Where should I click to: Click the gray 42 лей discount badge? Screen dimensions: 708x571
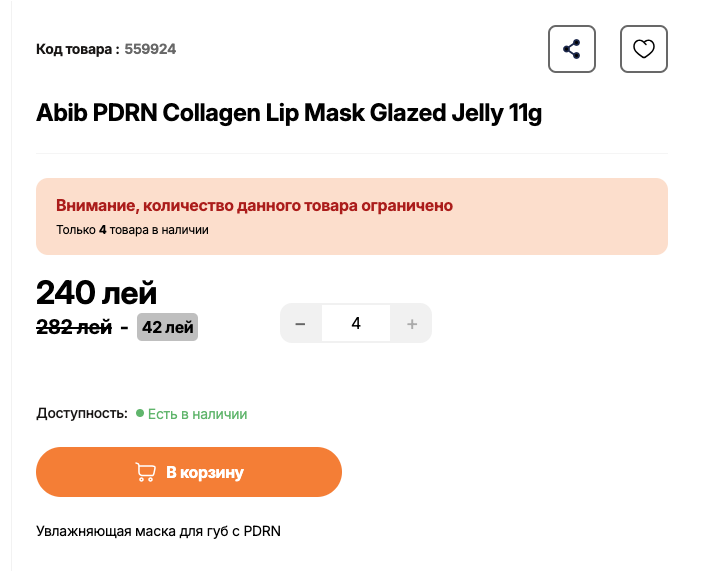click(168, 327)
